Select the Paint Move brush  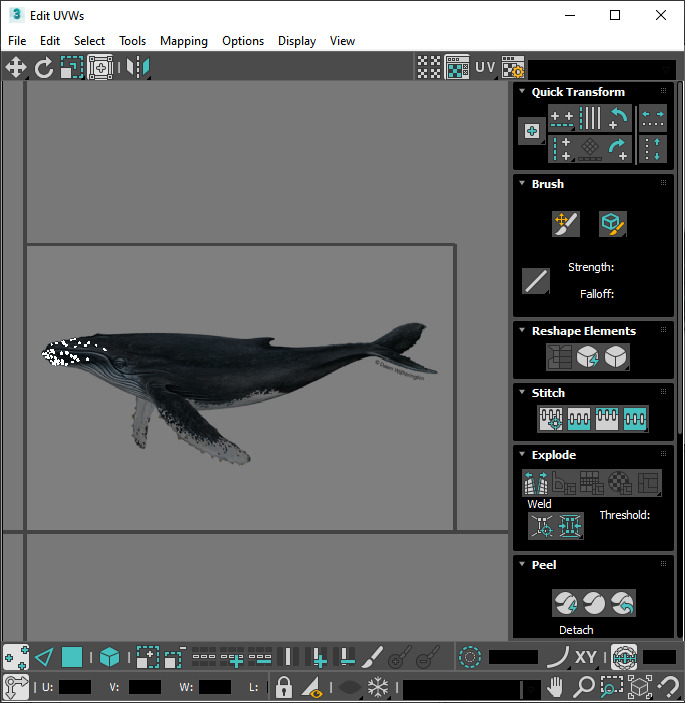point(566,224)
